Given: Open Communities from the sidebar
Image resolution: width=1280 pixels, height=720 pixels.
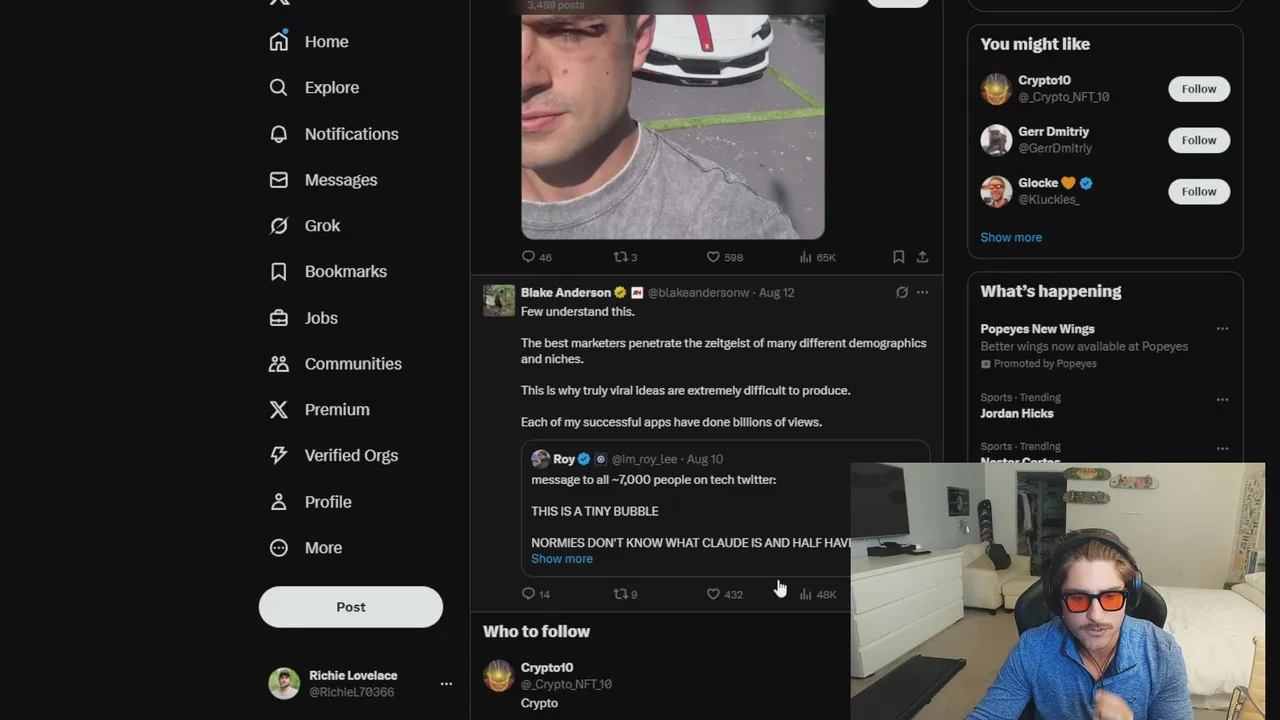Looking at the screenshot, I should pyautogui.click(x=335, y=364).
